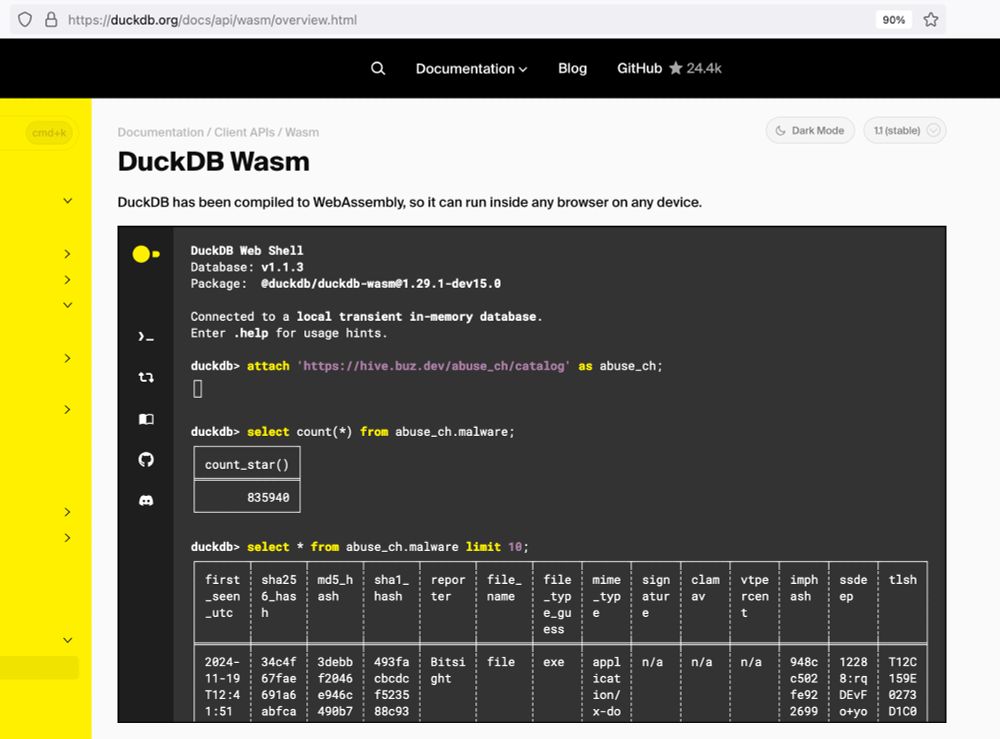Open the 1.1 (stable) version selector
This screenshot has width=1000, height=739.
tap(904, 131)
